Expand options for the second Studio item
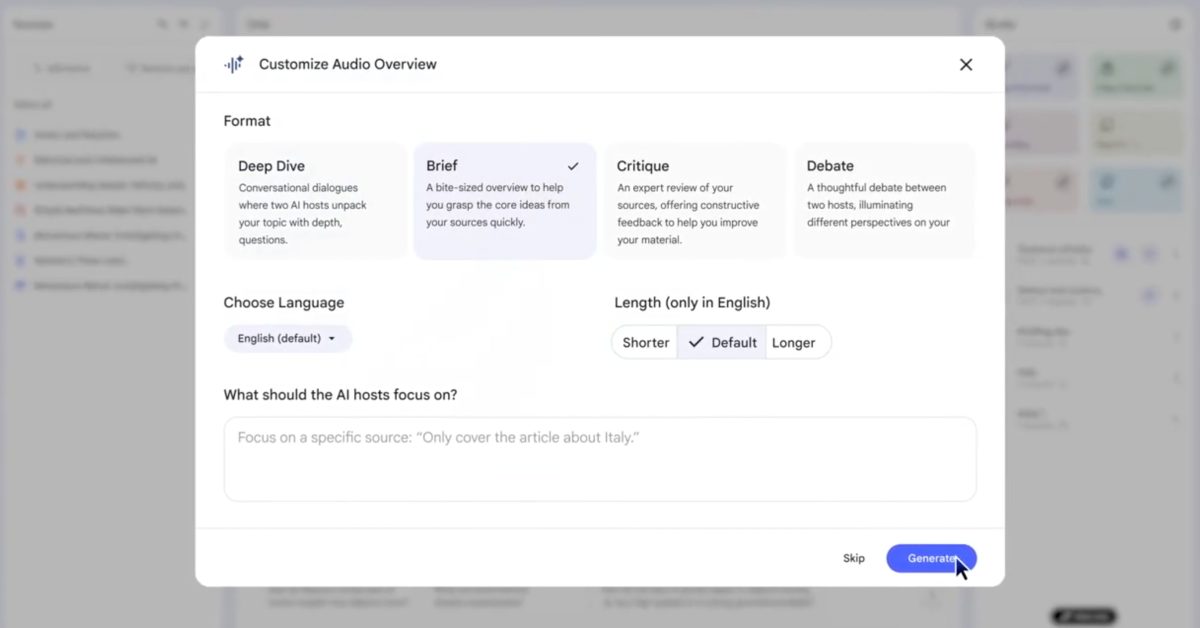The width and height of the screenshot is (1200, 628). coord(1176,296)
